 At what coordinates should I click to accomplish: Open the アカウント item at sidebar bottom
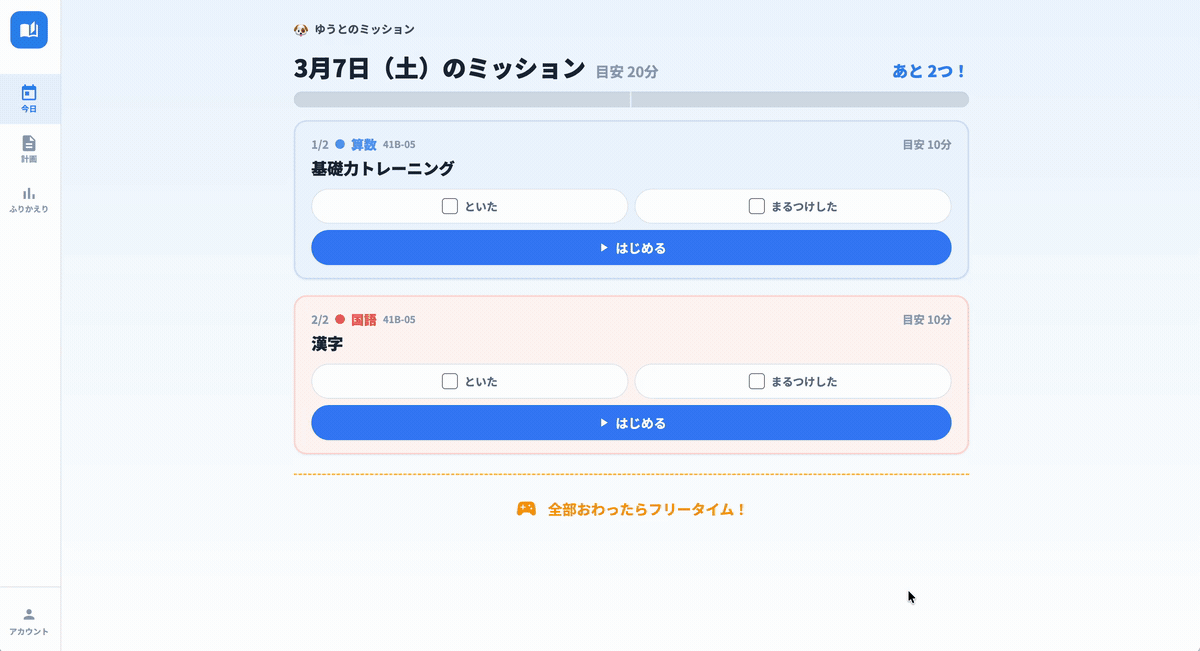pyautogui.click(x=29, y=622)
